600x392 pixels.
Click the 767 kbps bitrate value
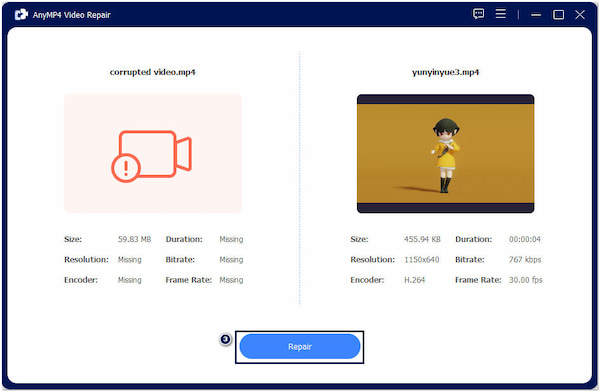click(525, 260)
